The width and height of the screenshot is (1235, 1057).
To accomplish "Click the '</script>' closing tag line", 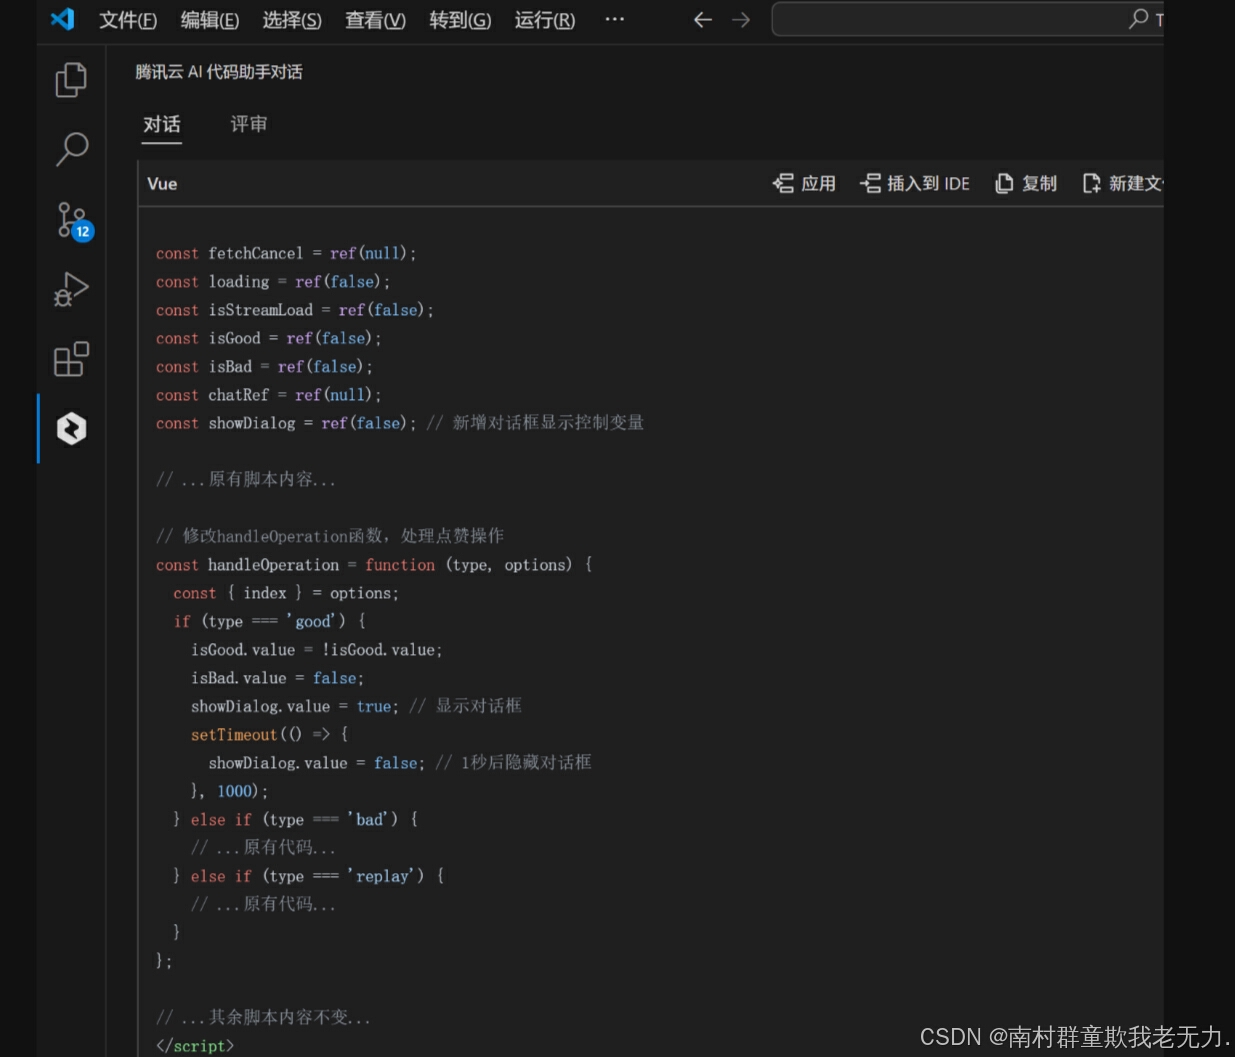I will [195, 1045].
